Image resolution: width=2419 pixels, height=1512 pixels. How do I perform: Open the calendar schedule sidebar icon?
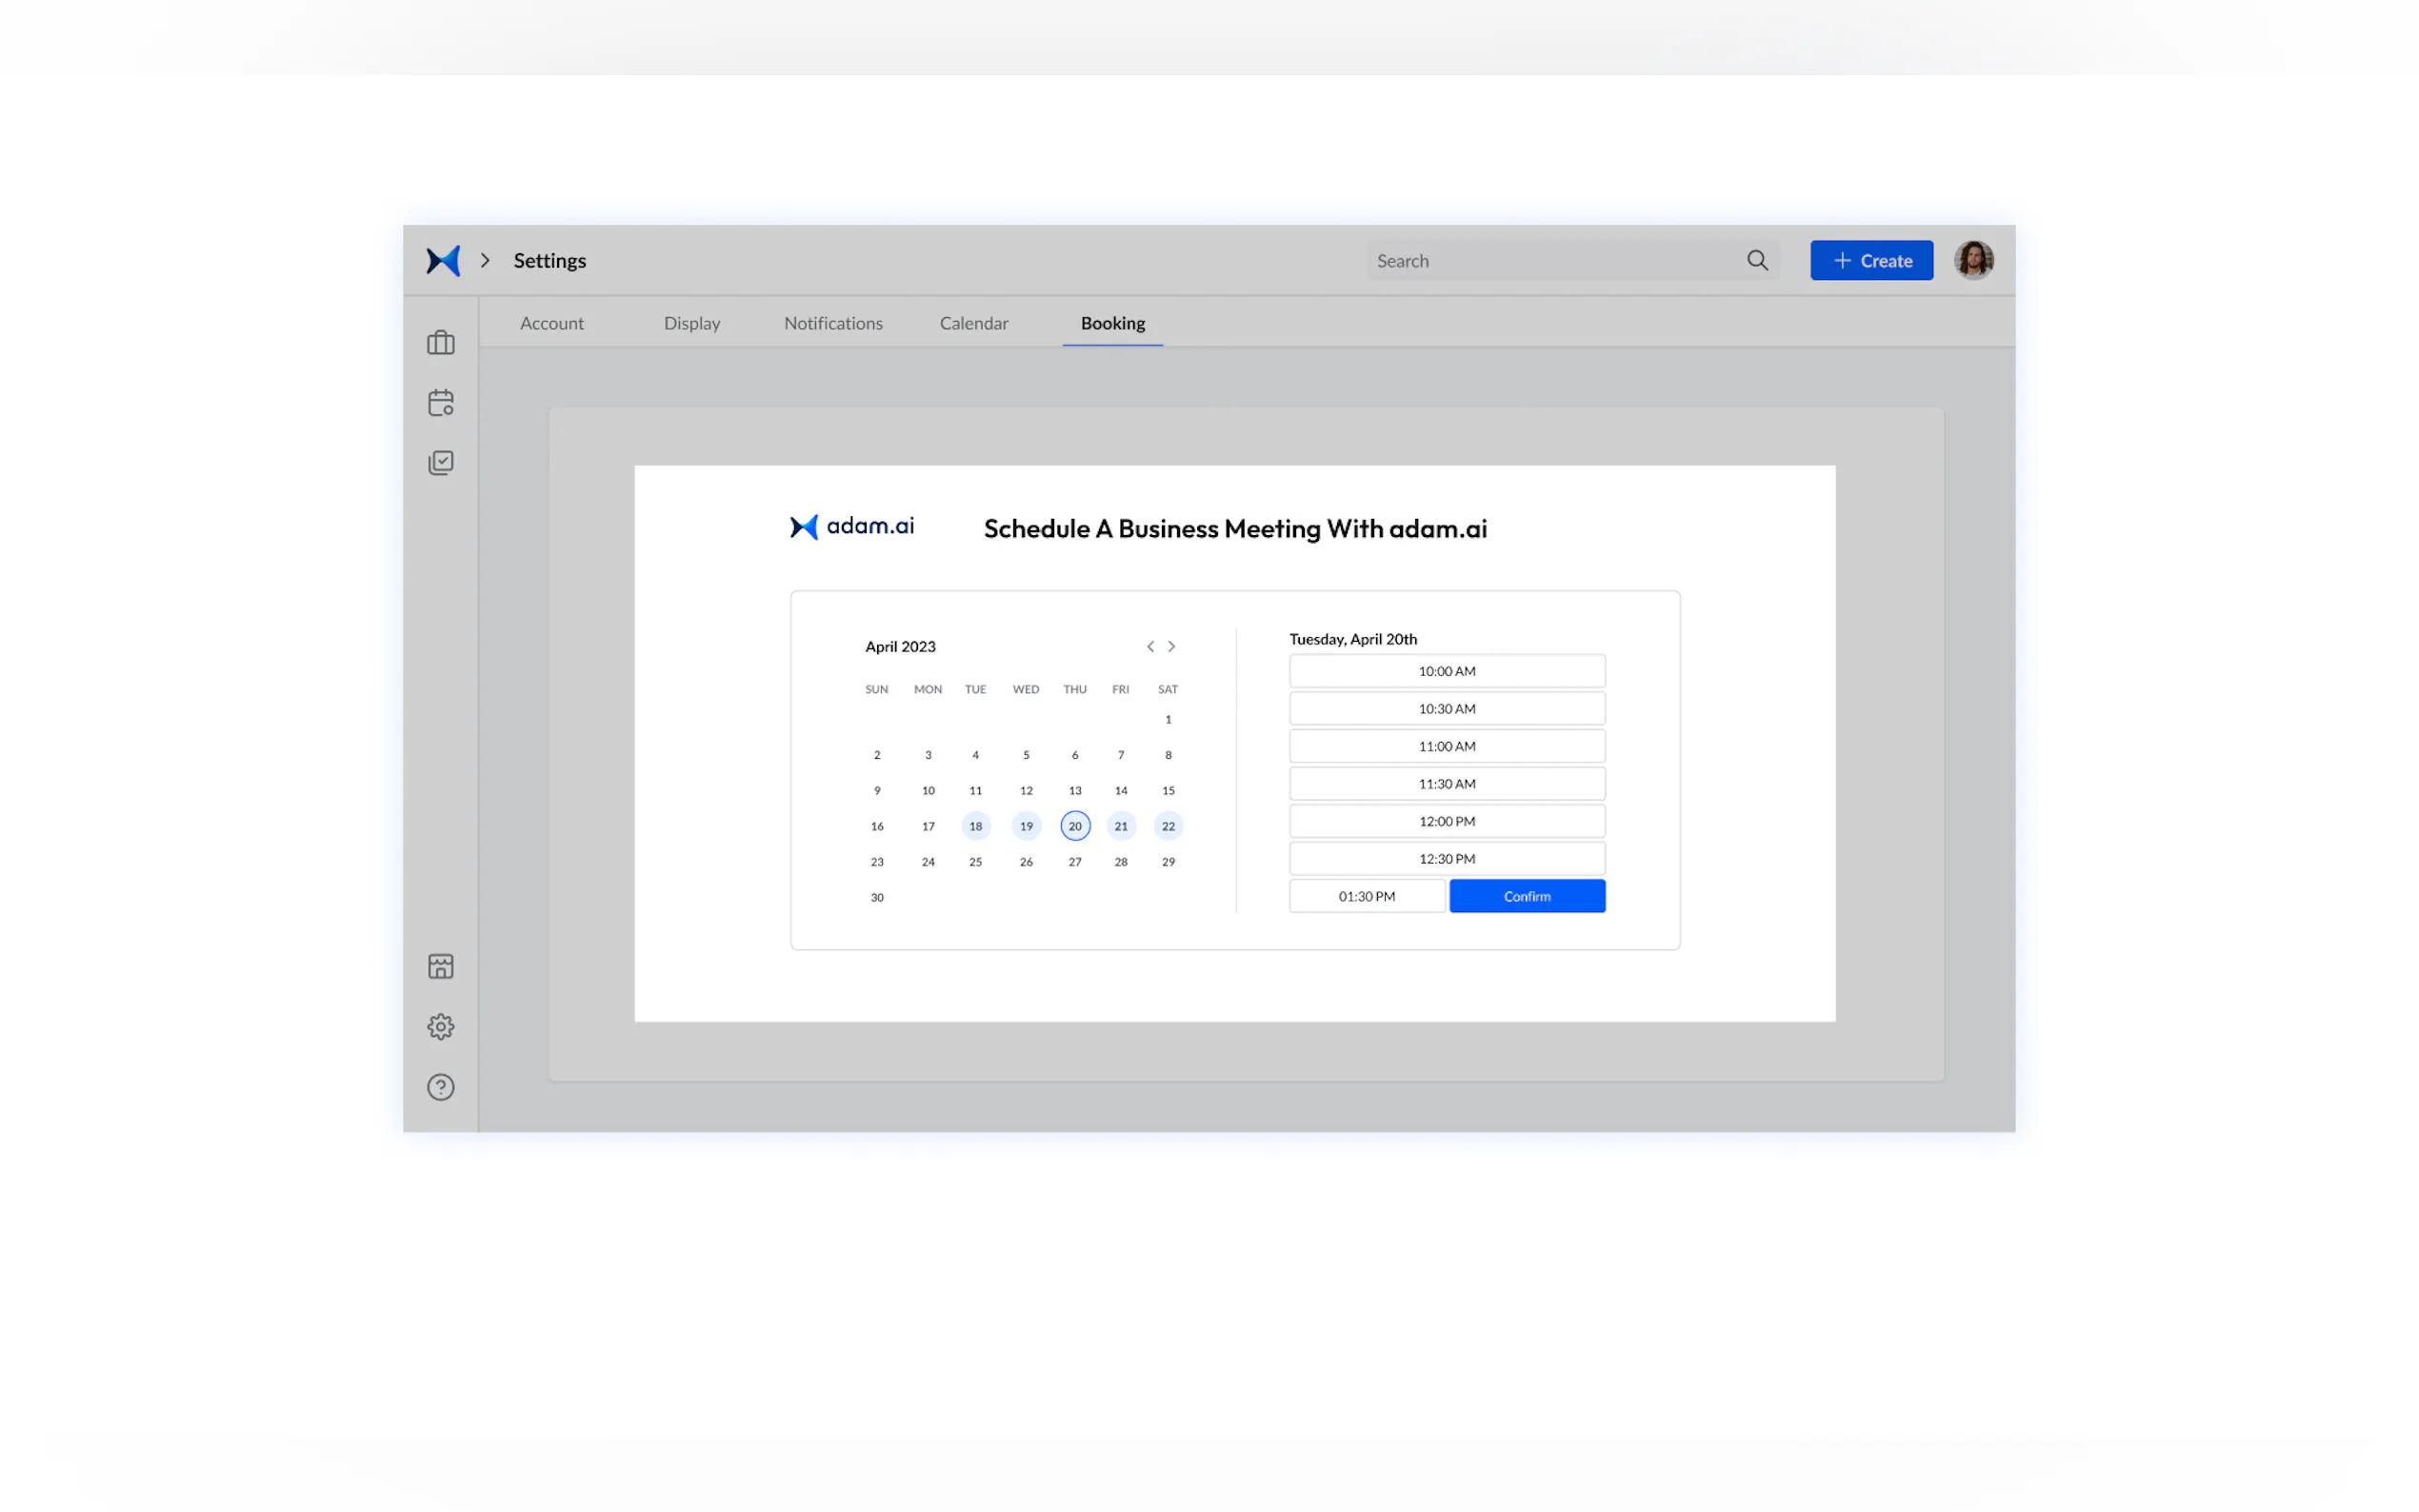click(440, 403)
